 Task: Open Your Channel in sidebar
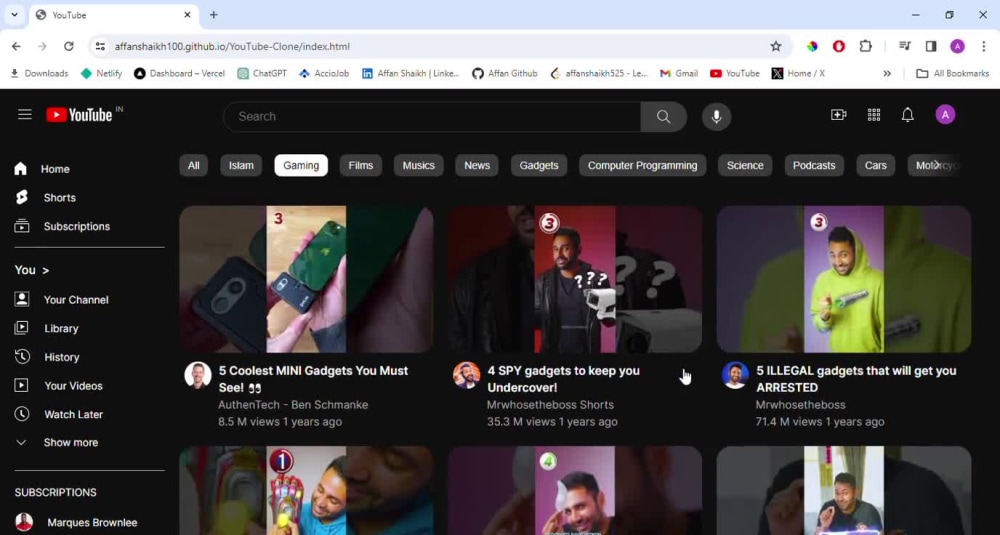[61, 300]
